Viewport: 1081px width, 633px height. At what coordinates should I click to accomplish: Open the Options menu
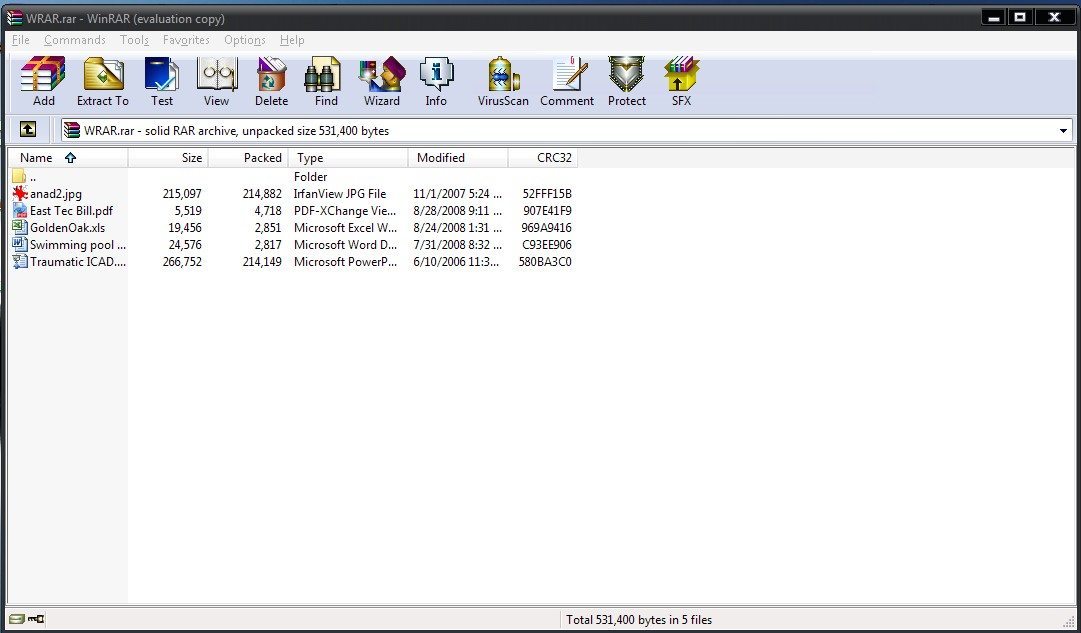[x=244, y=40]
